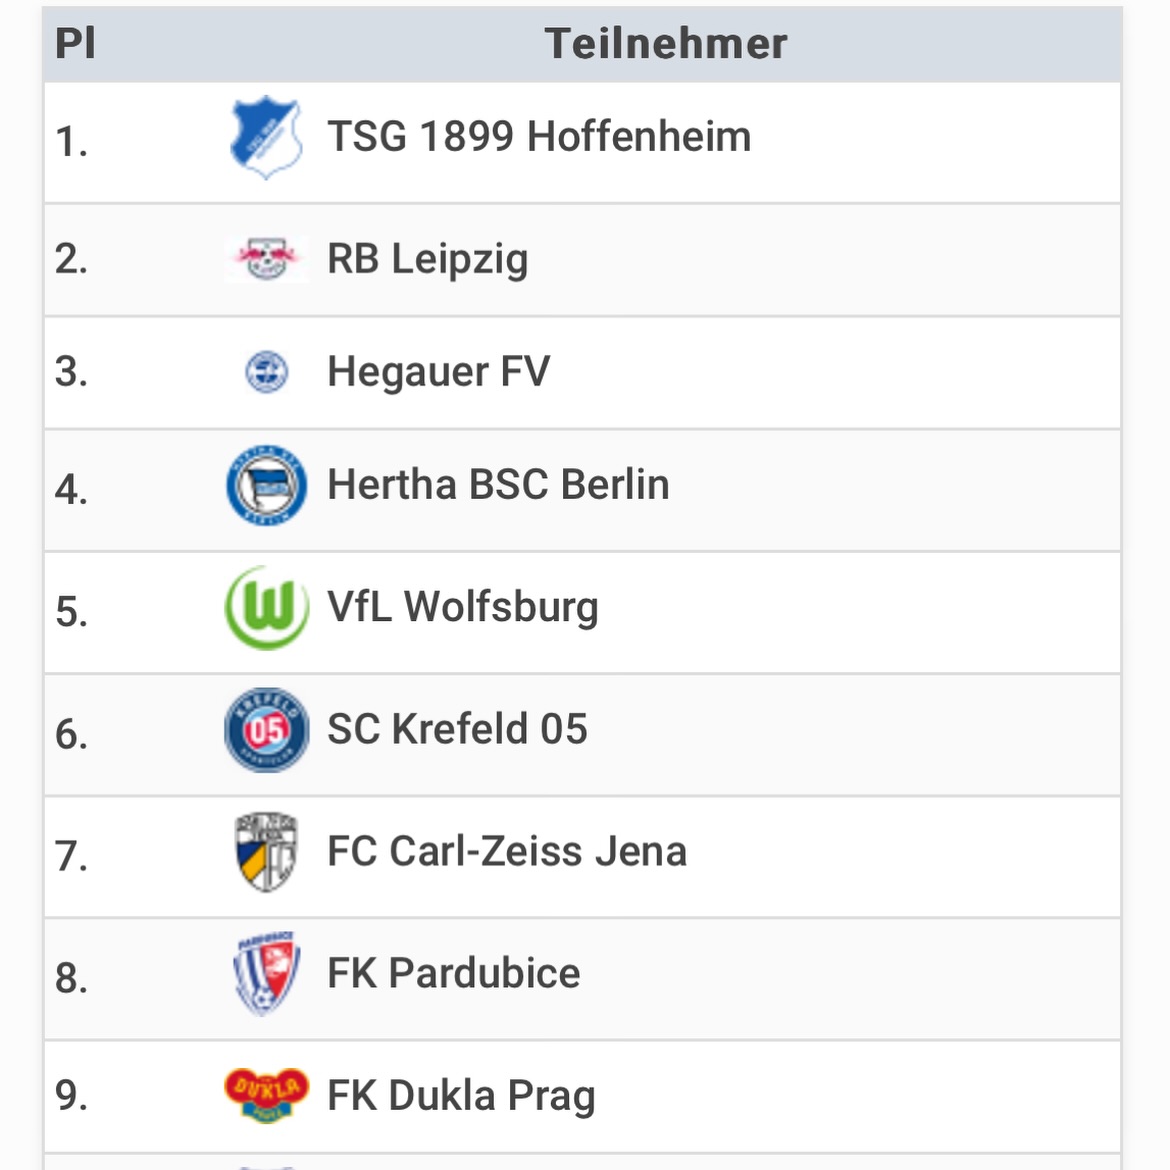Click the FK Dukla Prag logo
1170x1170 pixels.
[x=266, y=1095]
